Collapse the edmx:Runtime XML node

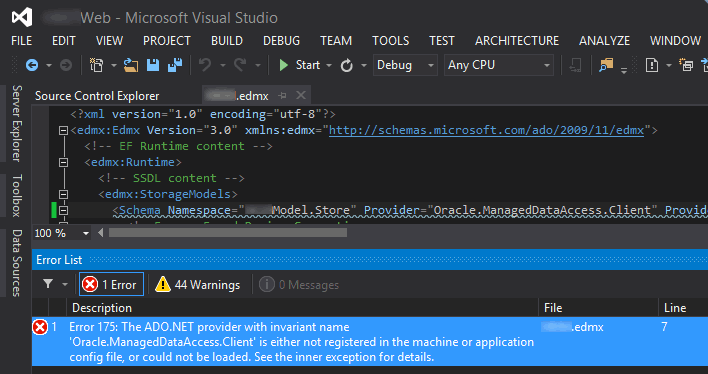click(63, 162)
